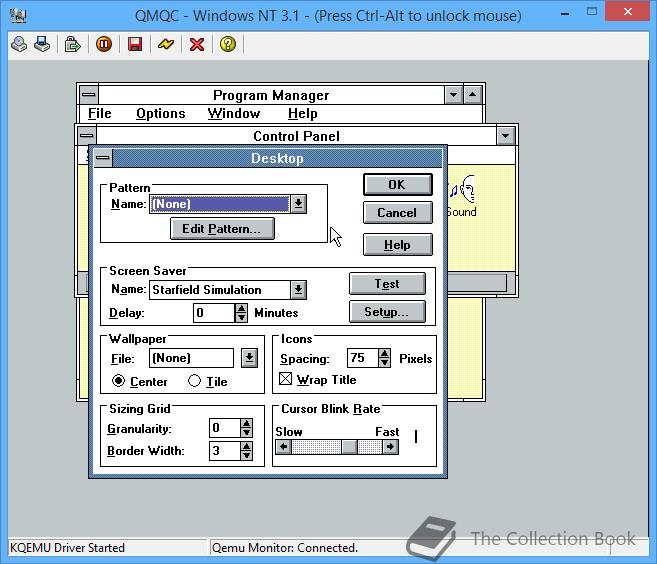Increase Granularity with up arrow
Viewport: 657px width, 564px height.
tap(246, 424)
